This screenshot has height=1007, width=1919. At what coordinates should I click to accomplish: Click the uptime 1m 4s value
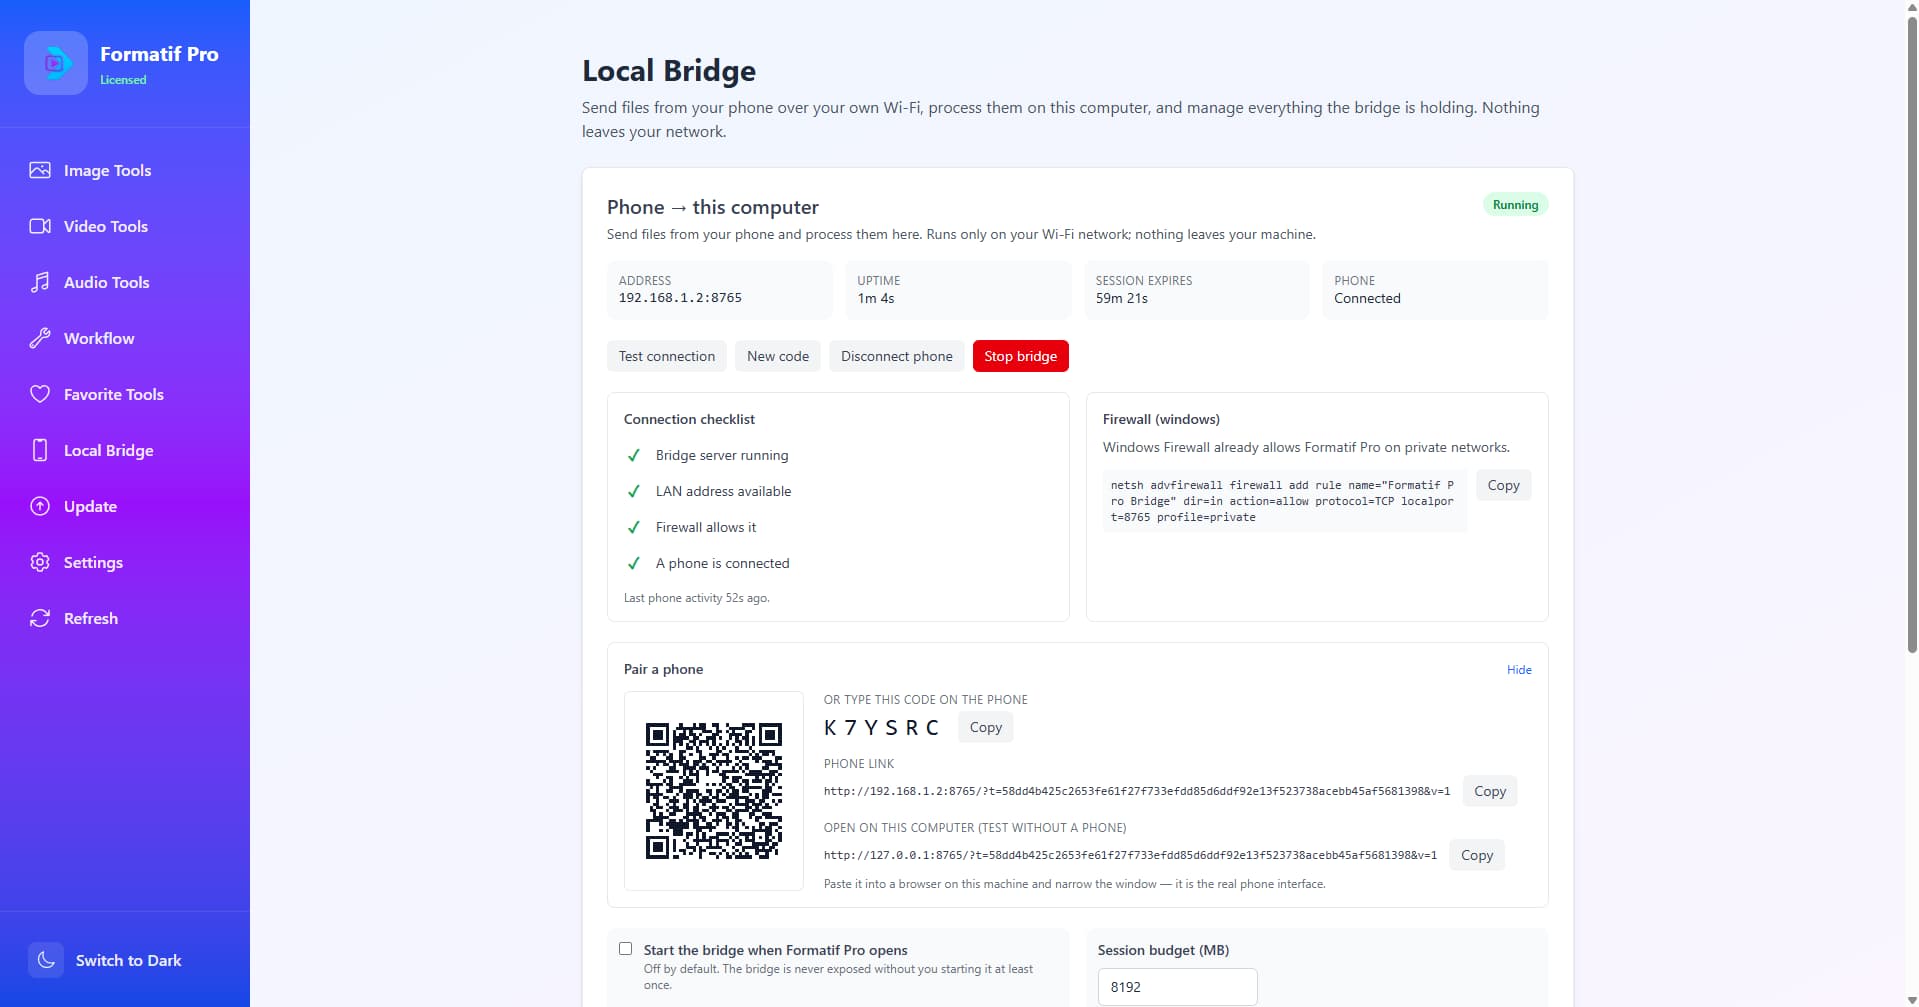pos(876,298)
